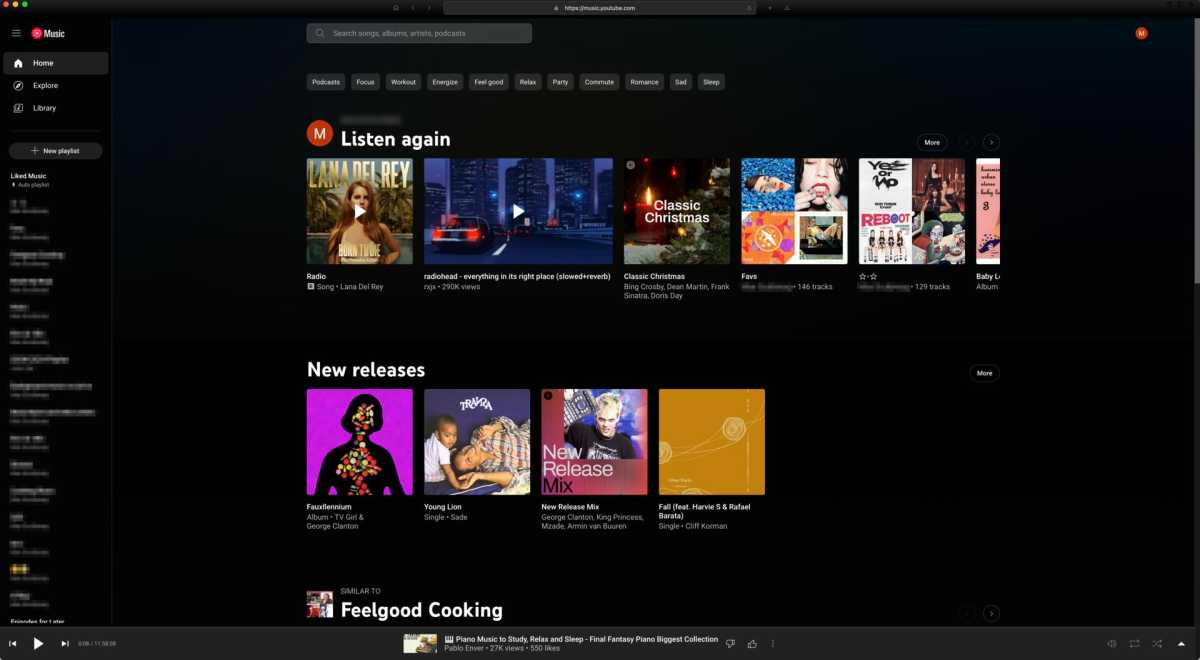The width and height of the screenshot is (1200, 660).
Task: Go forward in browser
Action: pos(429,7)
